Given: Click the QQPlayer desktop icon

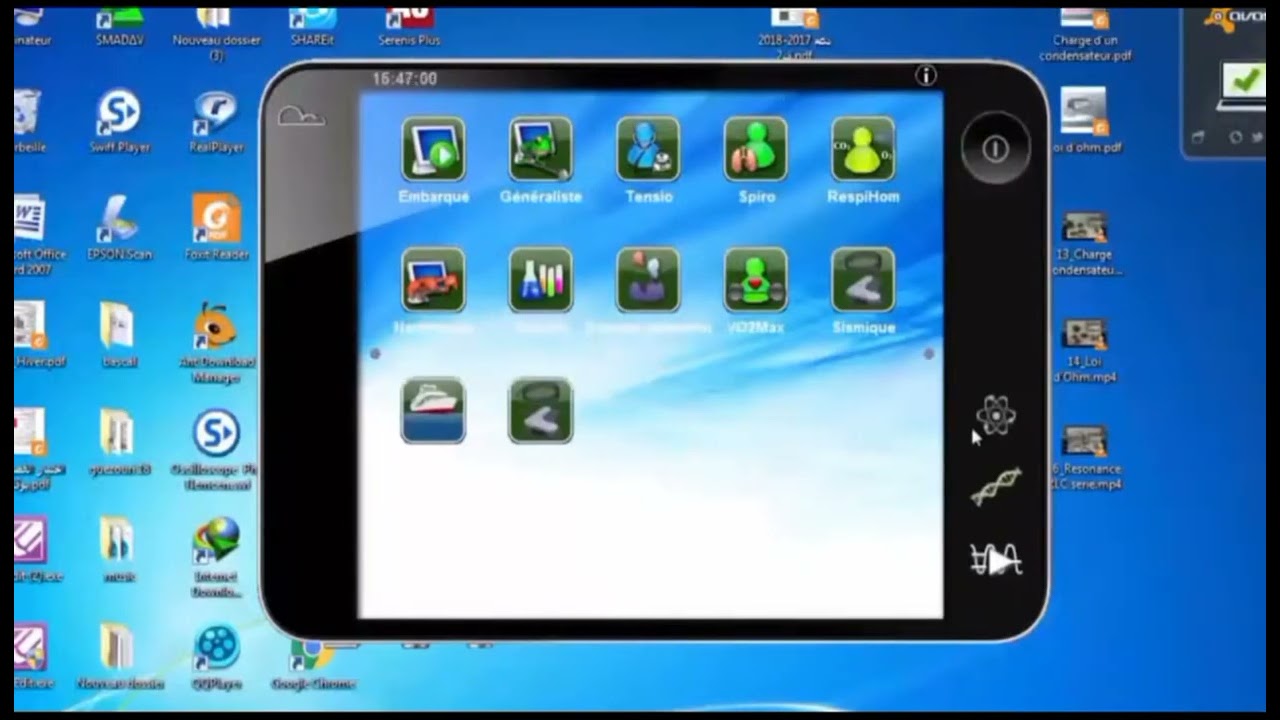Looking at the screenshot, I should pos(217,658).
